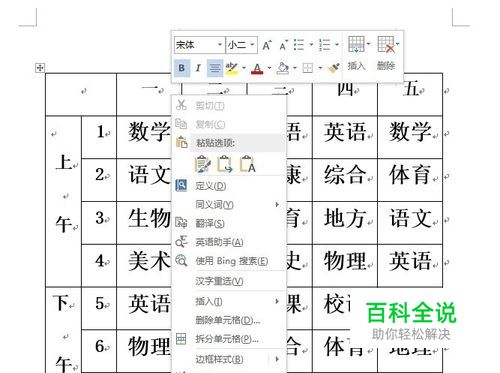Paste as Keep Text Only icon
The image size is (500, 373).
click(247, 164)
